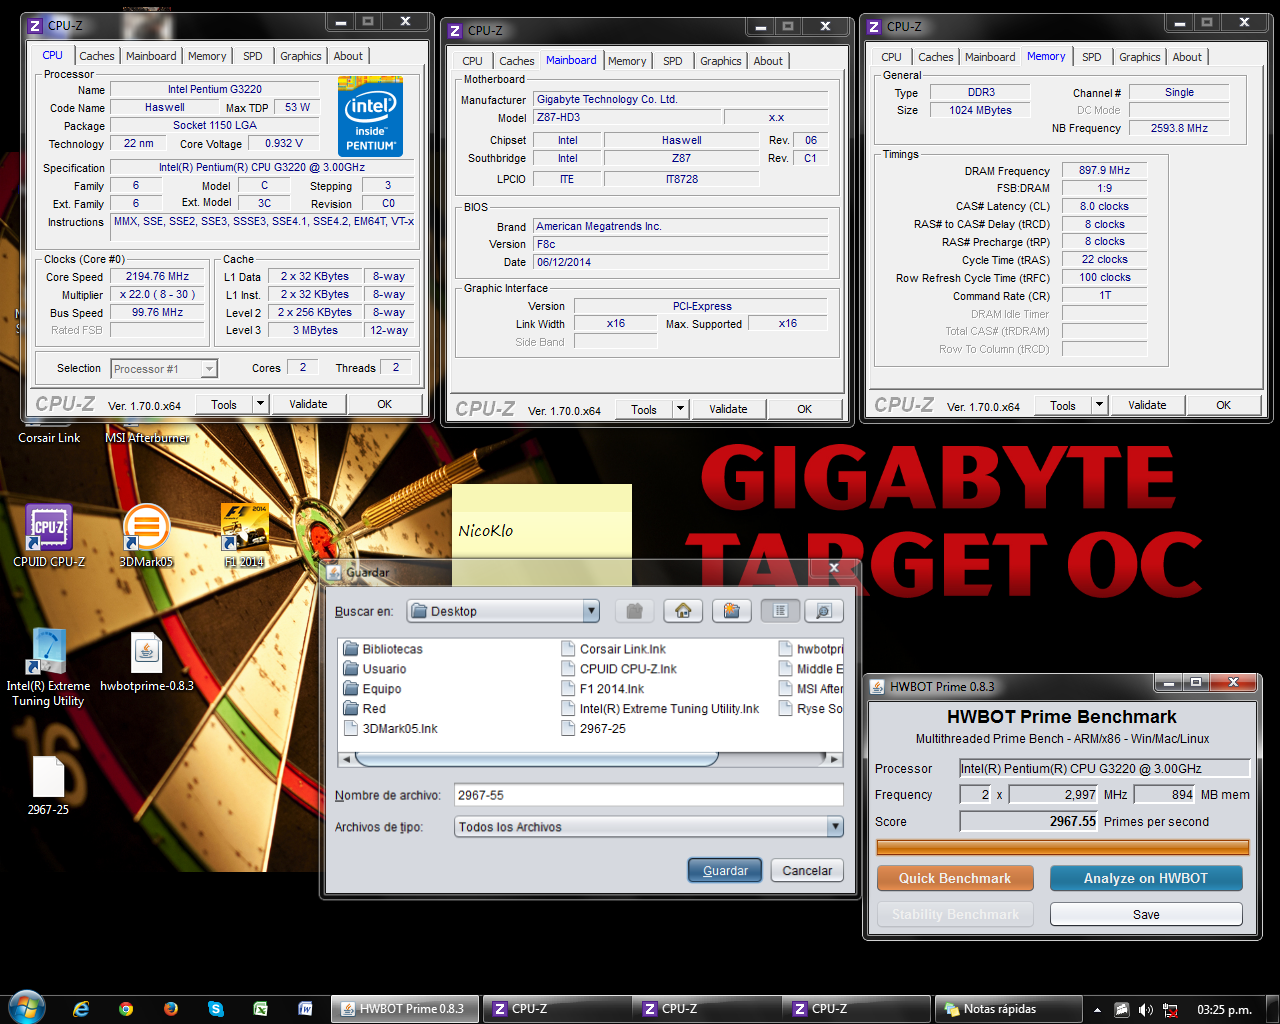Expand Archivos de tipo dropdown
This screenshot has height=1024, width=1280.
[835, 827]
